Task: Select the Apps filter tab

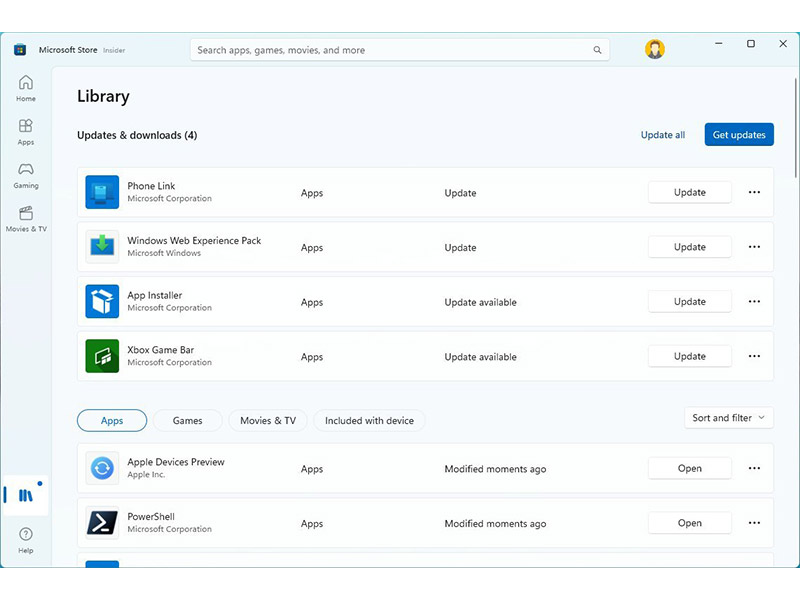Action: click(112, 420)
